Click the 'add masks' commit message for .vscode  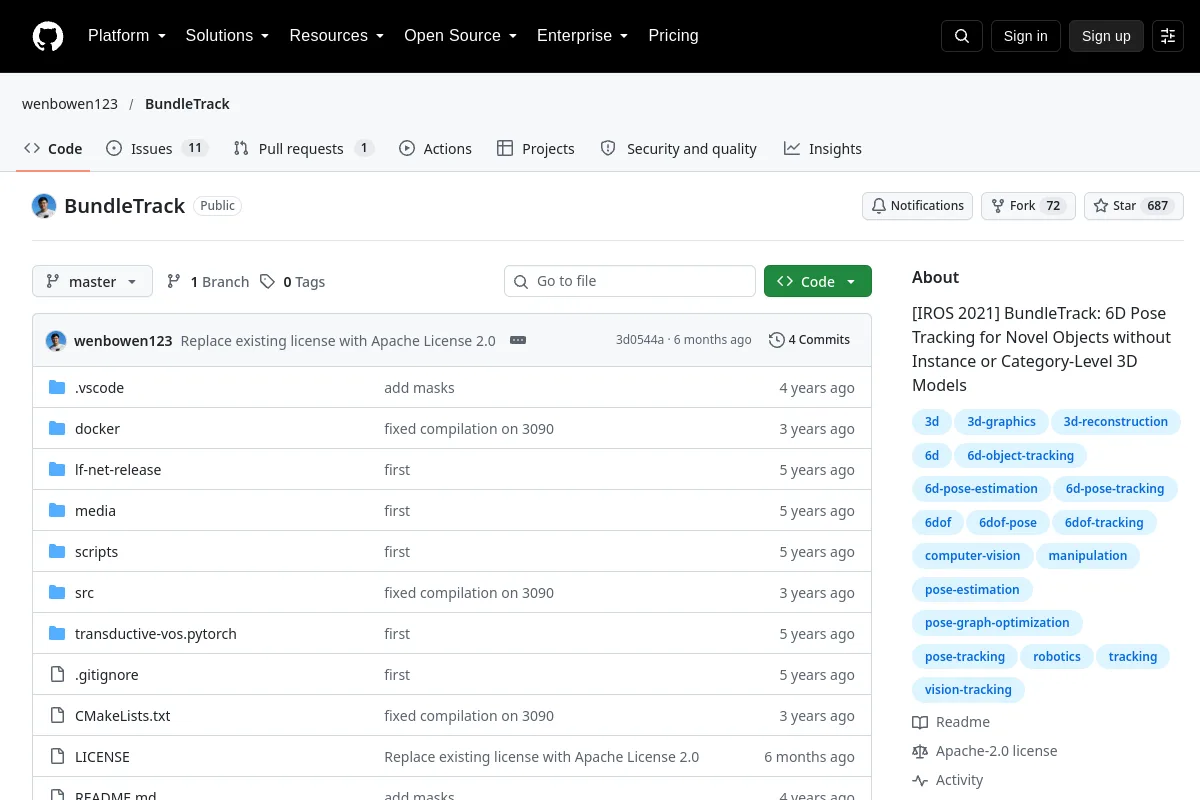tap(419, 388)
